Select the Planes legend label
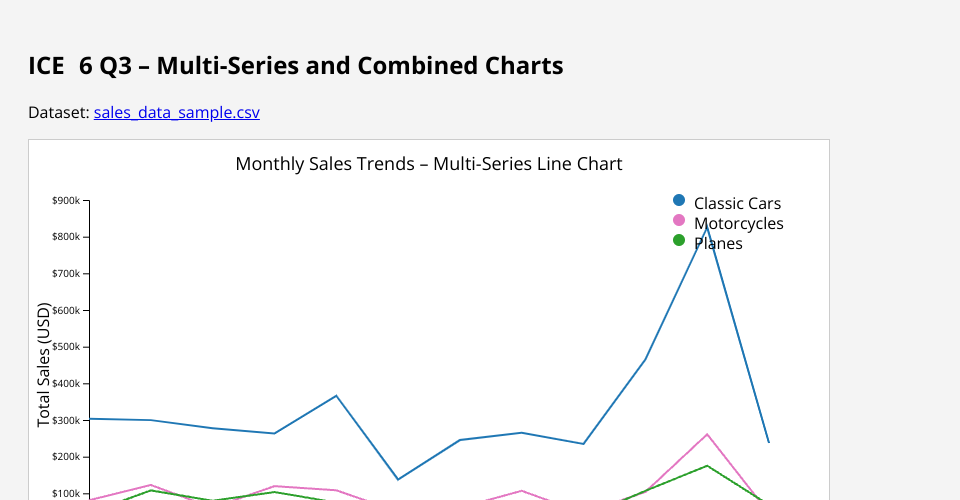Image resolution: width=960 pixels, height=500 pixels. (x=718, y=243)
